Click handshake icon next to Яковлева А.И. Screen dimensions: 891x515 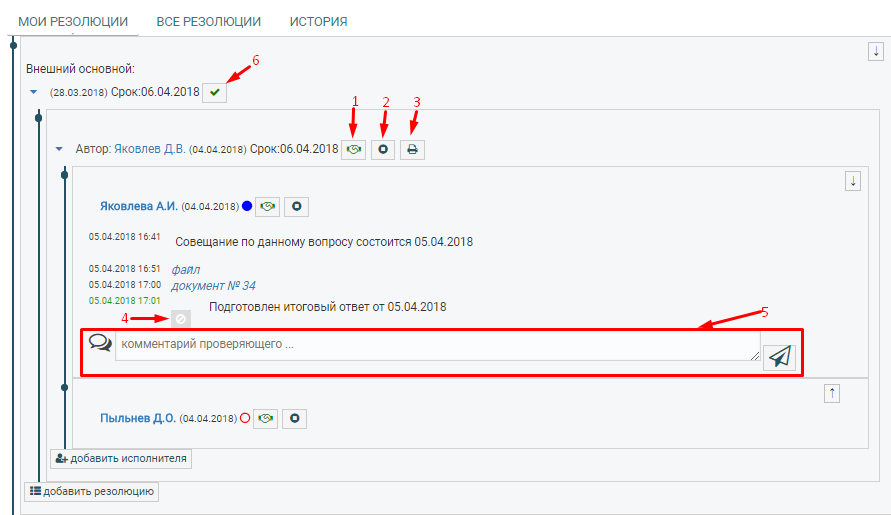coord(267,206)
